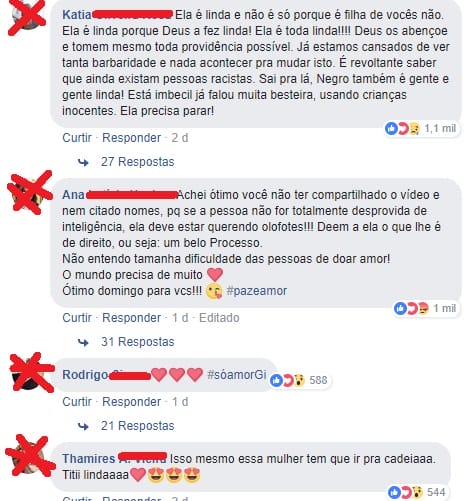Viewport: 468px width, 501px height.
Task: Expand the 31 Respostas thread
Action: (x=137, y=342)
